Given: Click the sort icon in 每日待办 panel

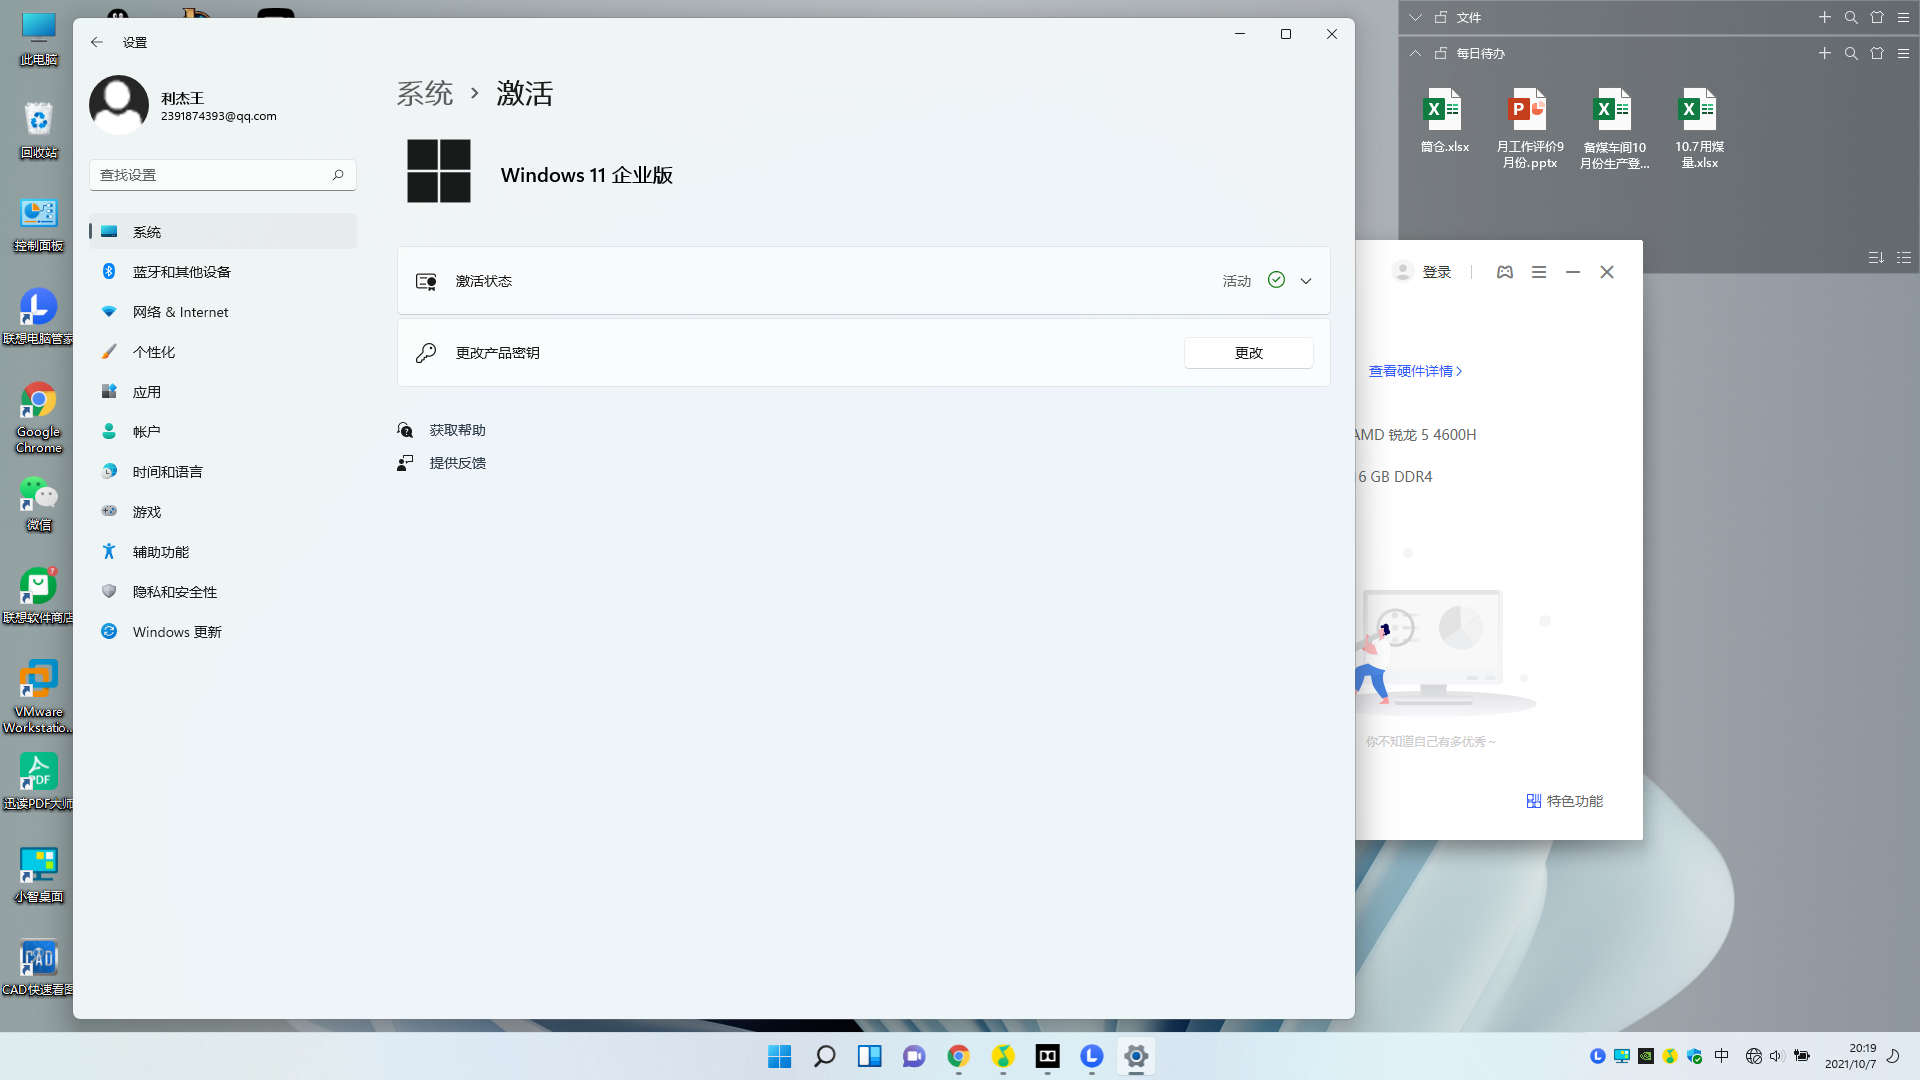Looking at the screenshot, I should [1876, 258].
